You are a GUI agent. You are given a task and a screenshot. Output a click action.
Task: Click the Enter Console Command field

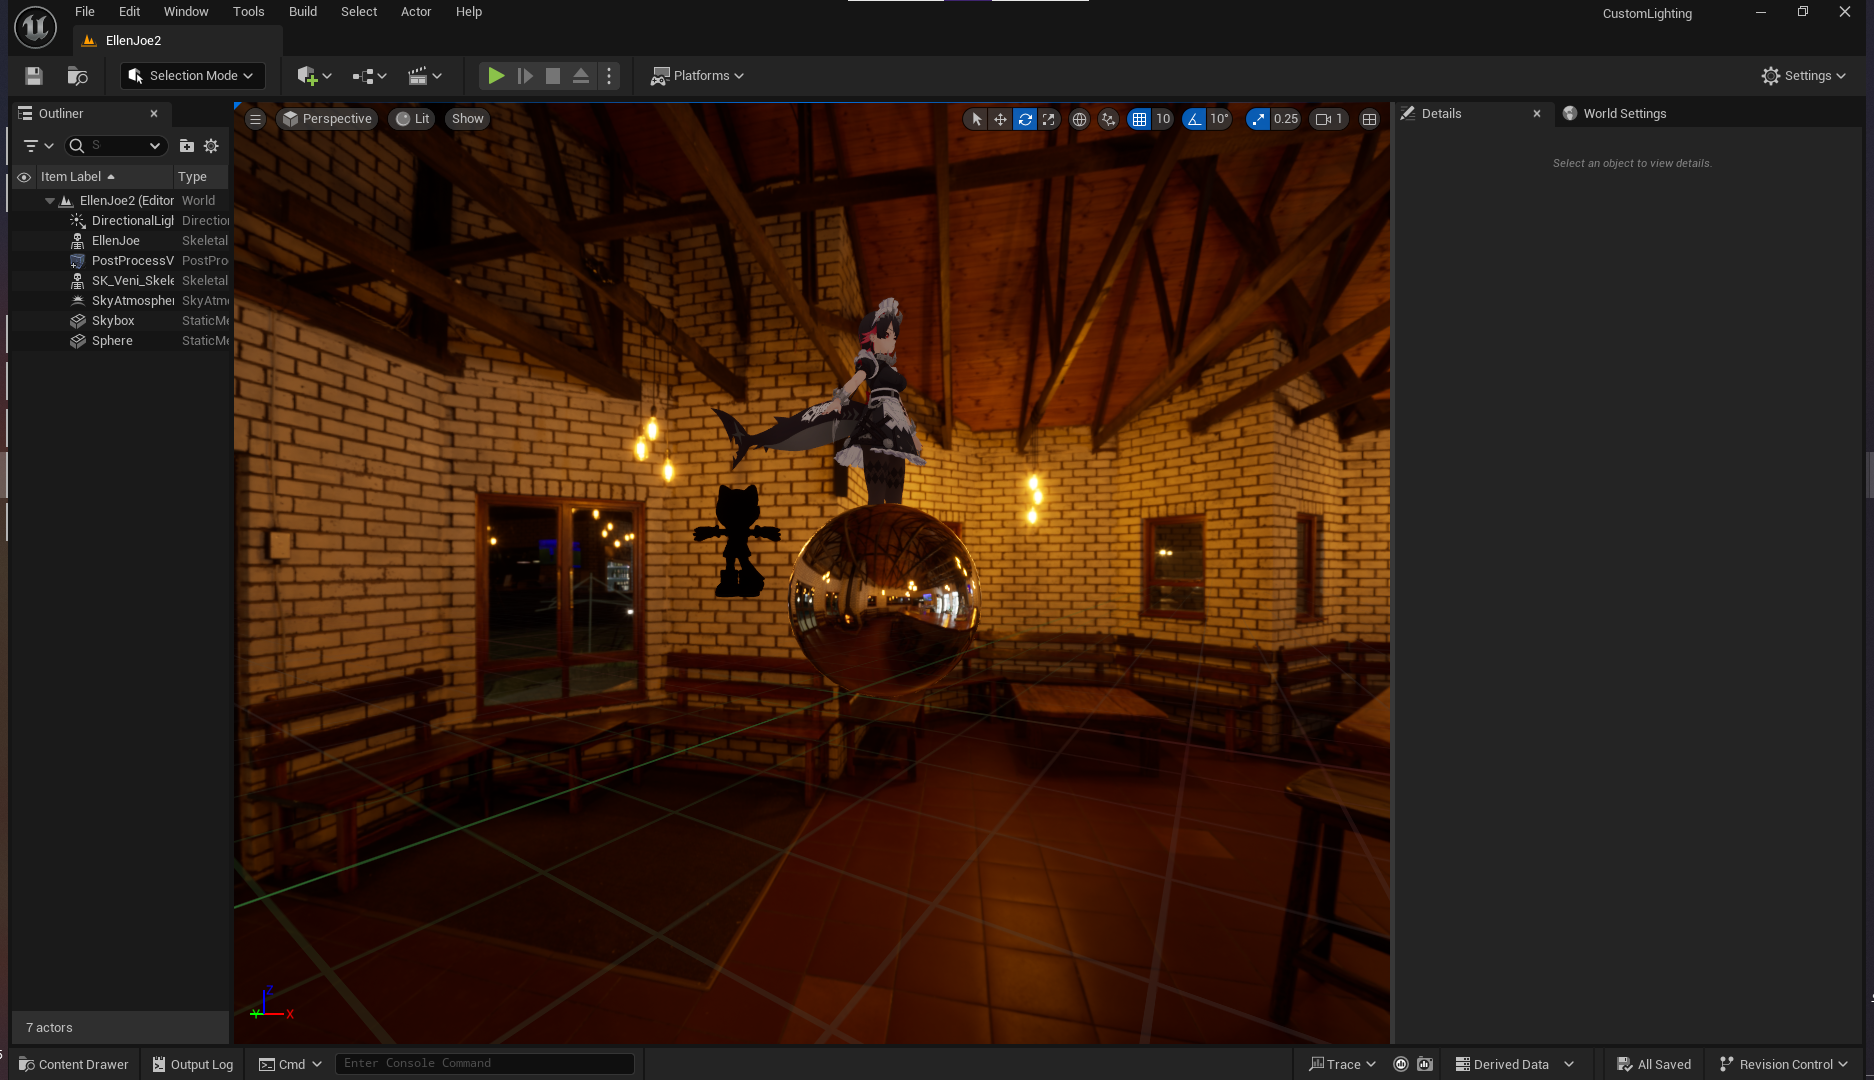(x=485, y=1064)
